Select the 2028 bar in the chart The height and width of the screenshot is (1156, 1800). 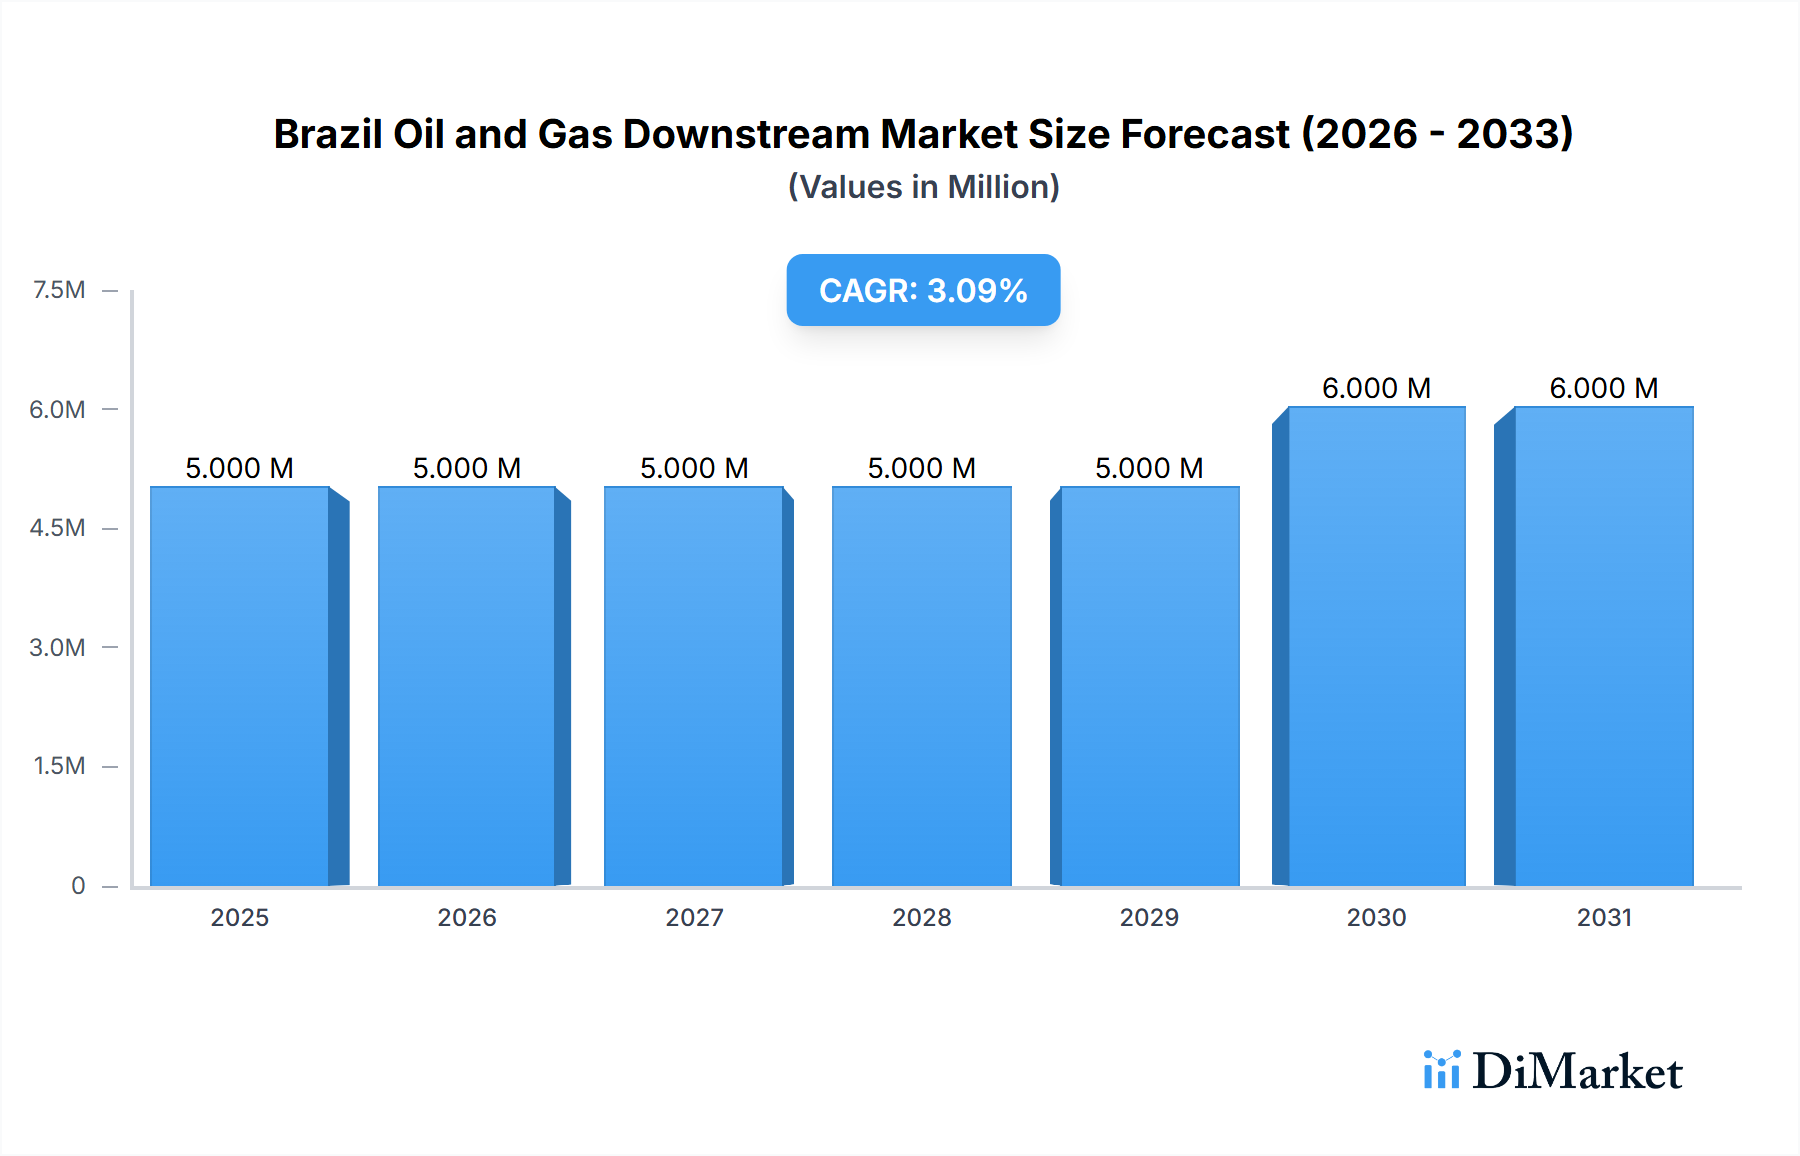pos(920,690)
